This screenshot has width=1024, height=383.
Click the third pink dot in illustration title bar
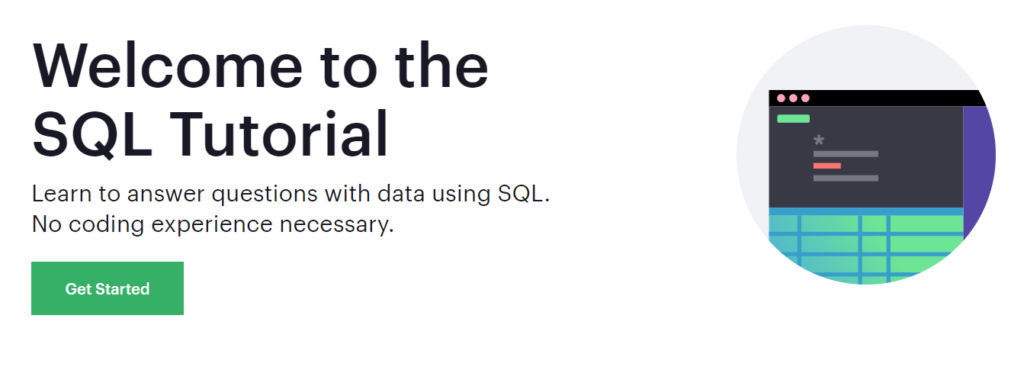pos(805,98)
